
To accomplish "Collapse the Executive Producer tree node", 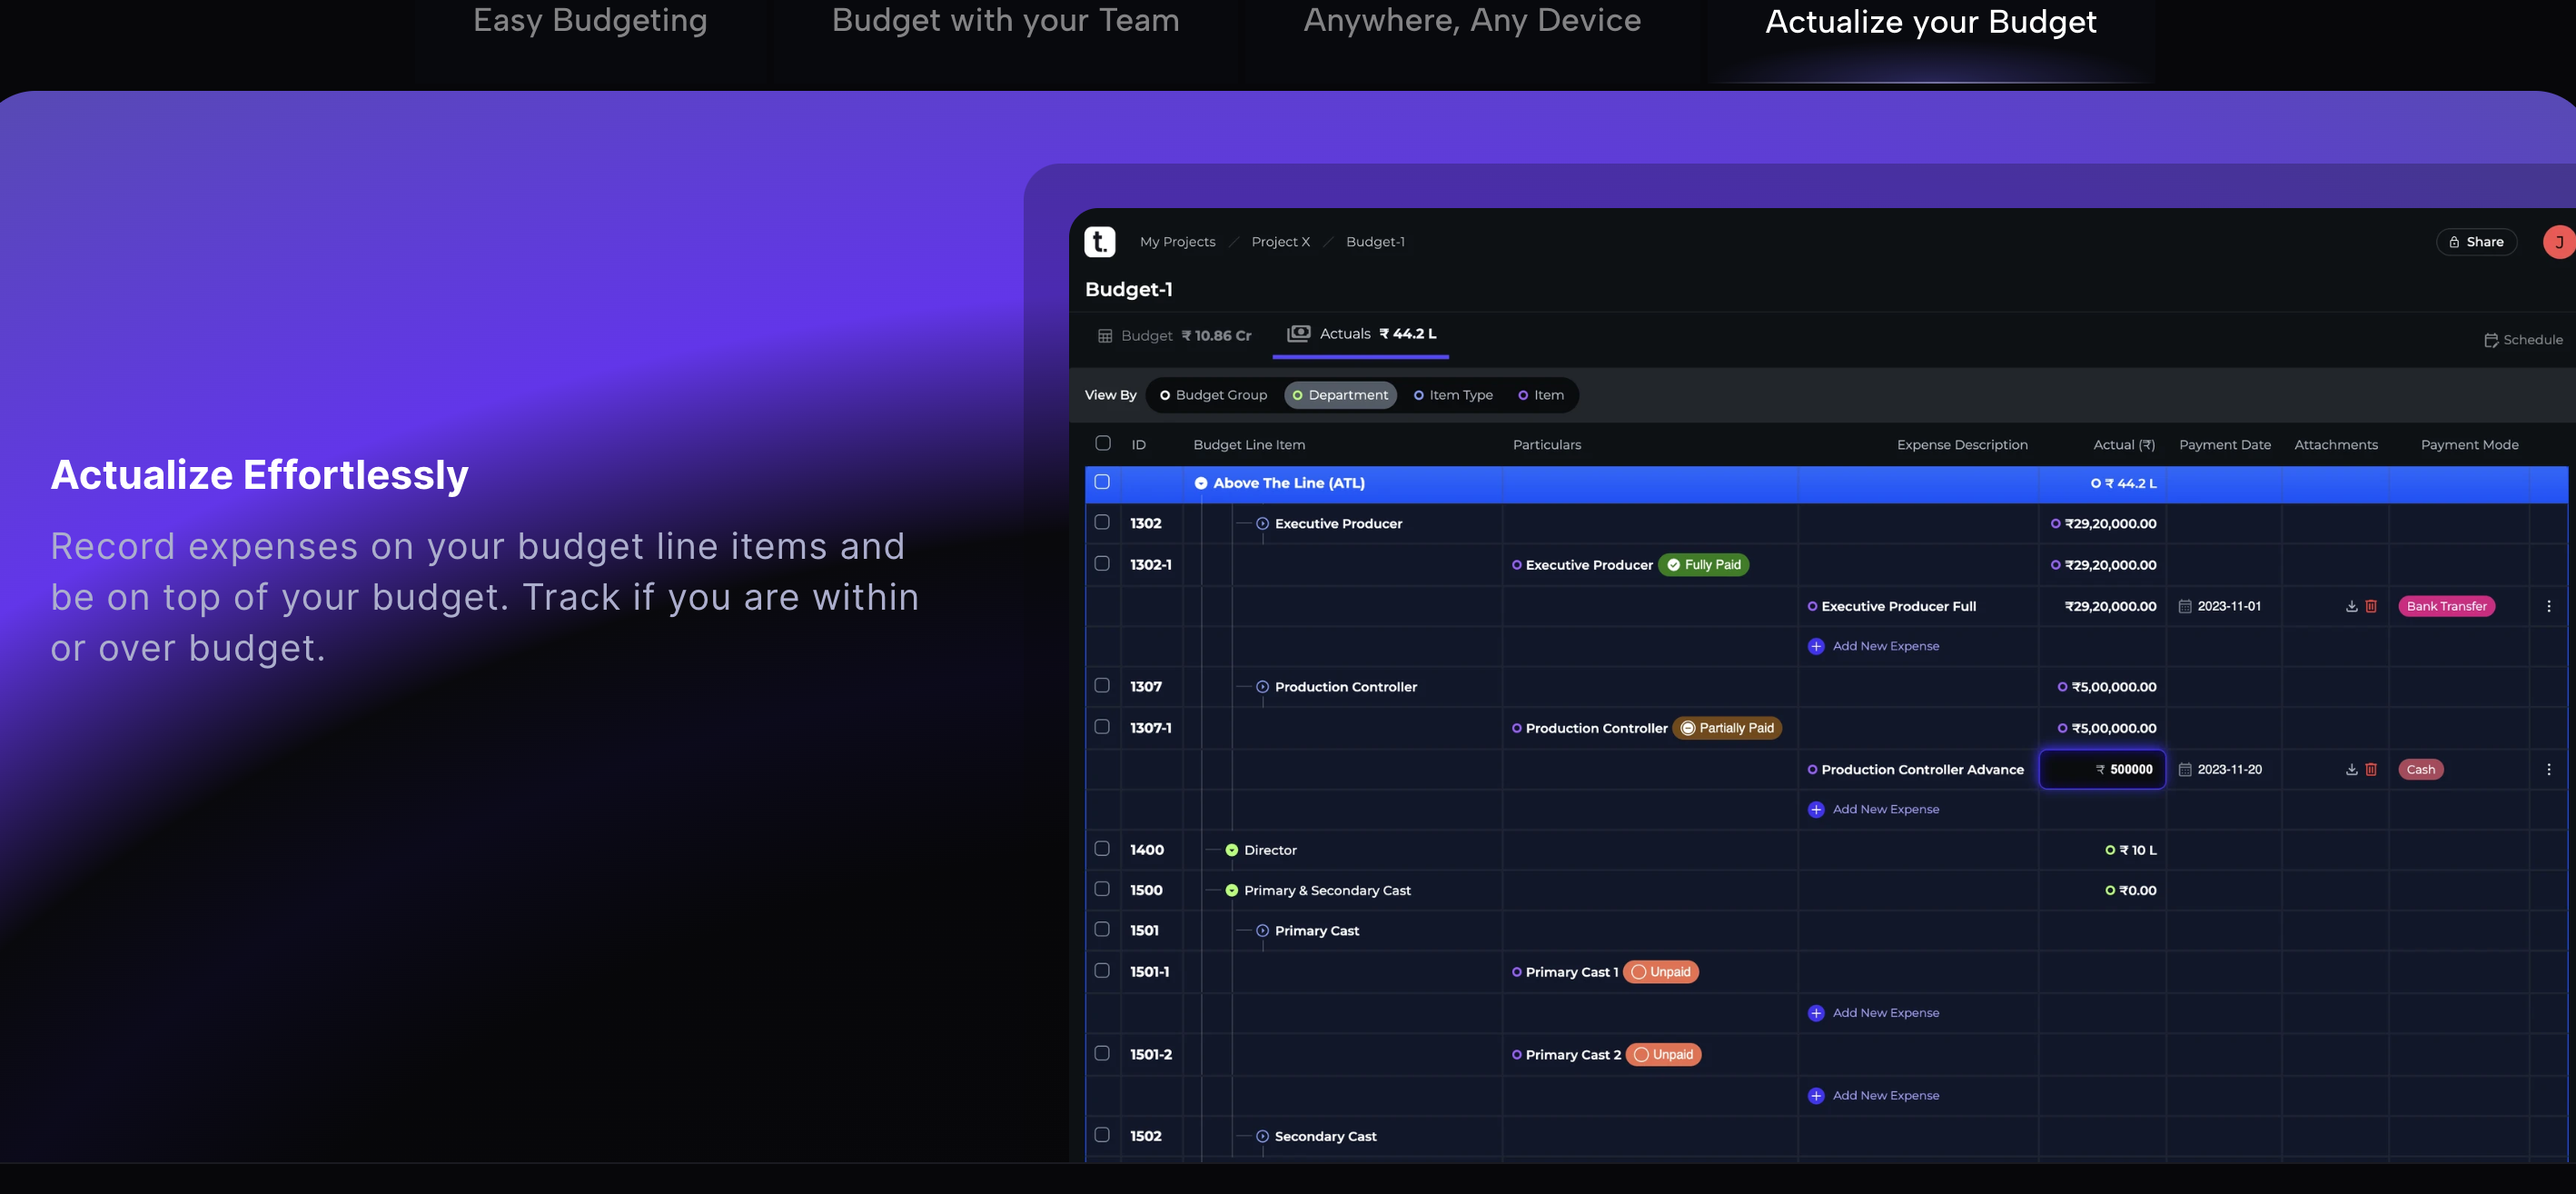I will 1263,524.
